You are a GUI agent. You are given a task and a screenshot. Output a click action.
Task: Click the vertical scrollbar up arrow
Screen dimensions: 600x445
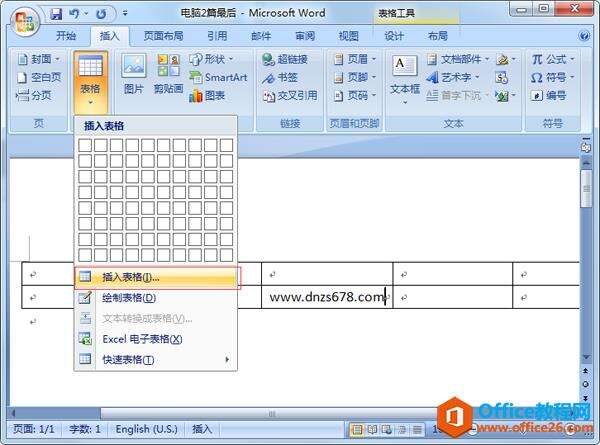tap(586, 163)
